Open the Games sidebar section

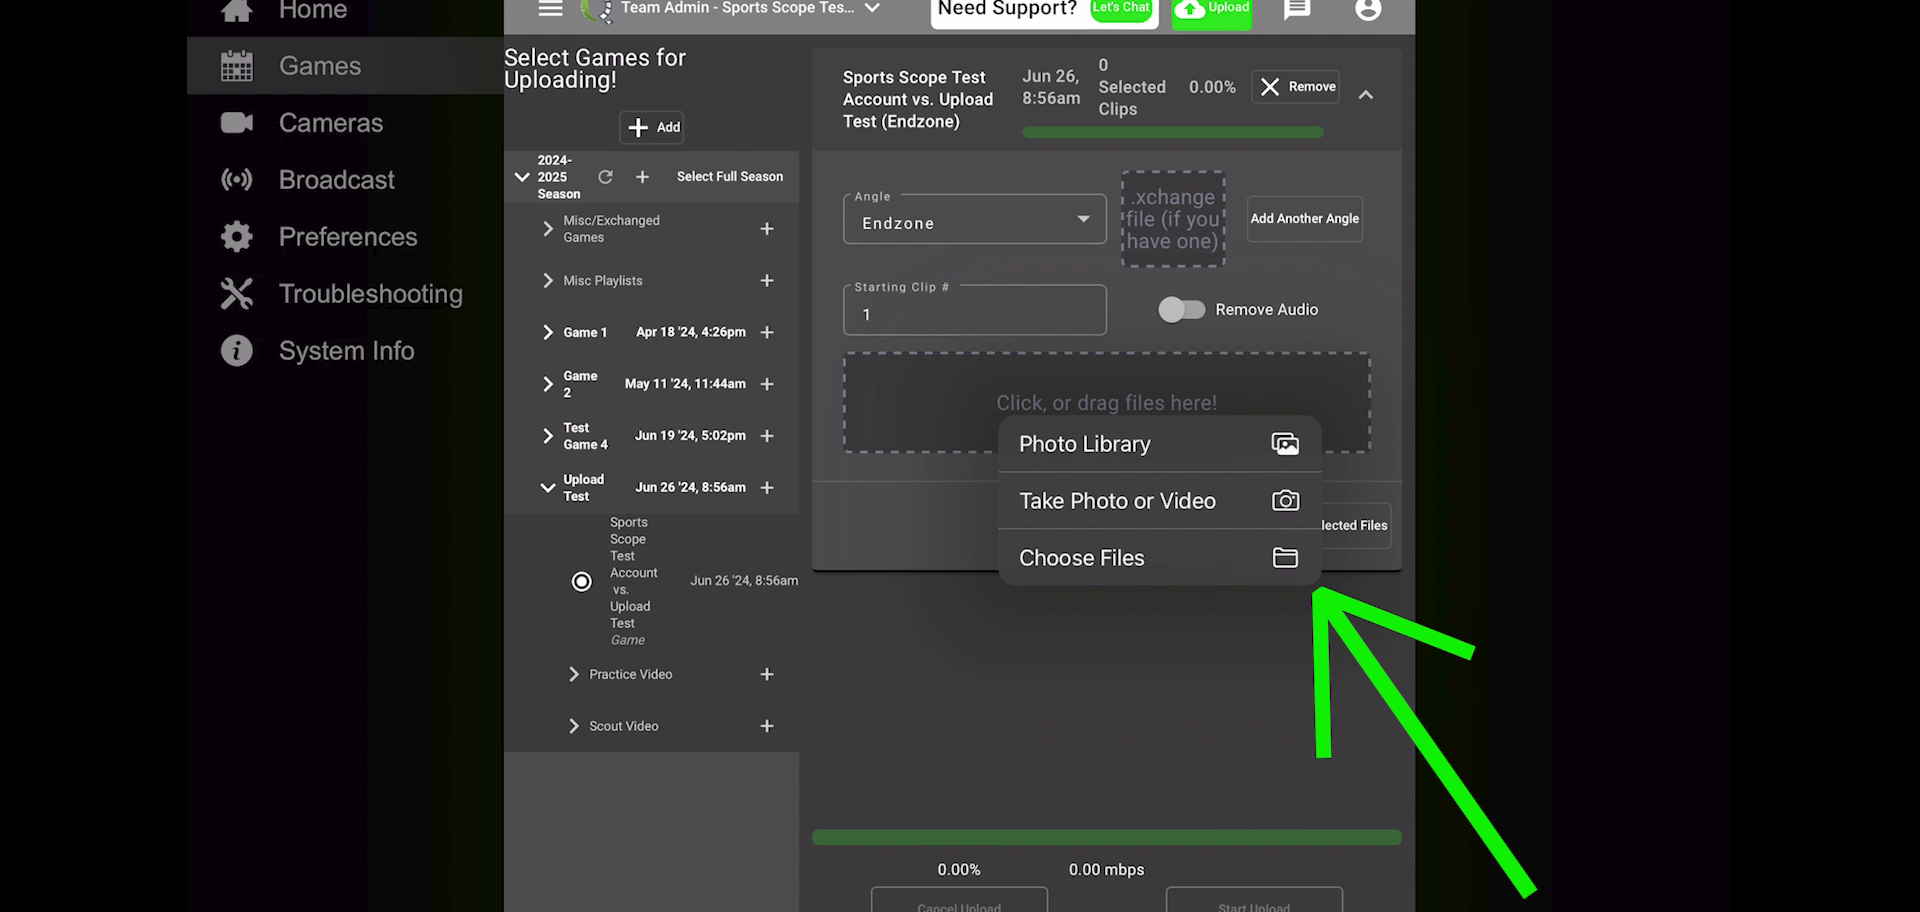pos(345,66)
